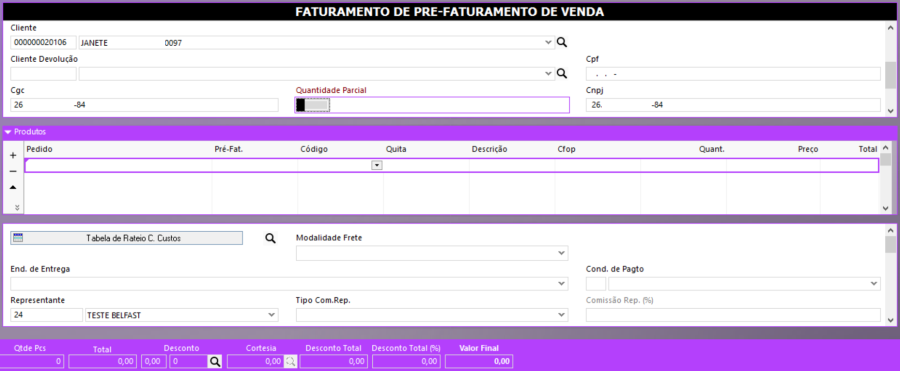900x371 pixels.
Task: Expand the Modalidade Frete dropdown
Action: tap(561, 253)
